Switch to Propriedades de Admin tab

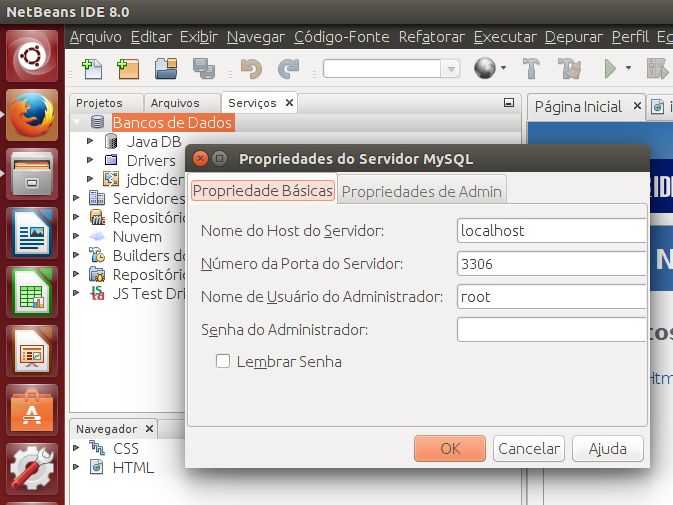[x=422, y=190]
